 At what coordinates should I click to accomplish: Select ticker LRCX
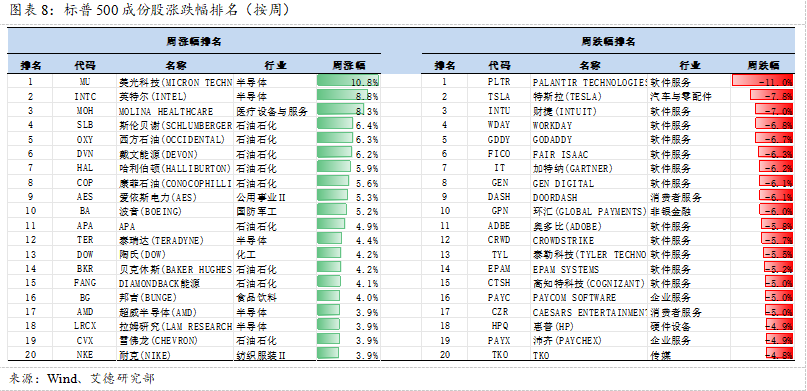[x=85, y=326]
